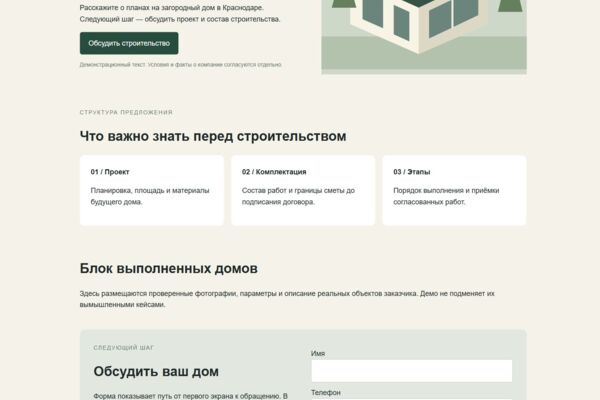The width and height of the screenshot is (600, 400).
Task: Click paragraph 'Здесь размещаются проверенные фотографии'
Action: pyautogui.click(x=287, y=299)
